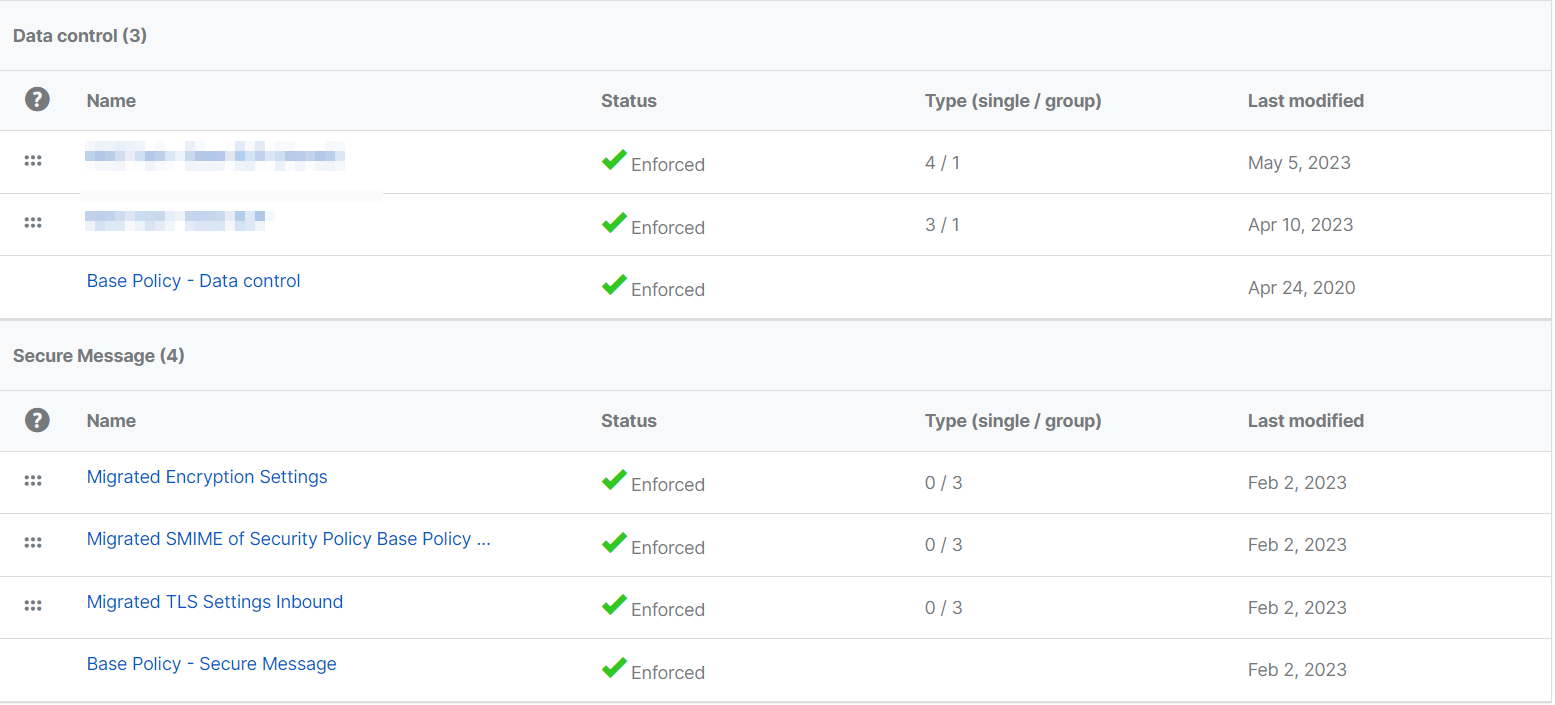Grab drag handle for Migrated Encryption Settings

click(33, 481)
